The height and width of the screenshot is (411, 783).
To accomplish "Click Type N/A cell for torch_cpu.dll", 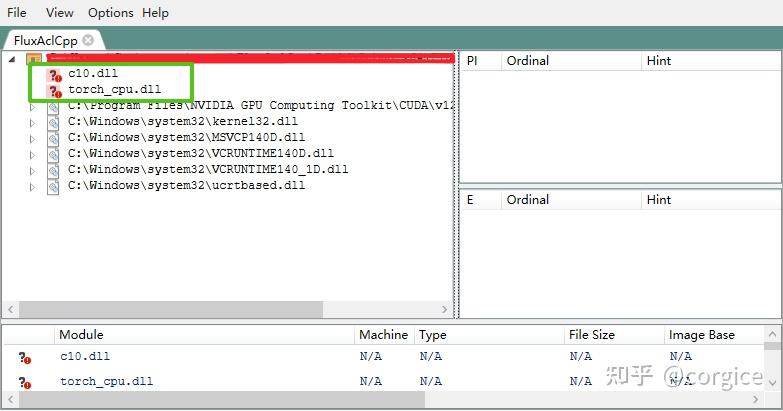I will 430,381.
